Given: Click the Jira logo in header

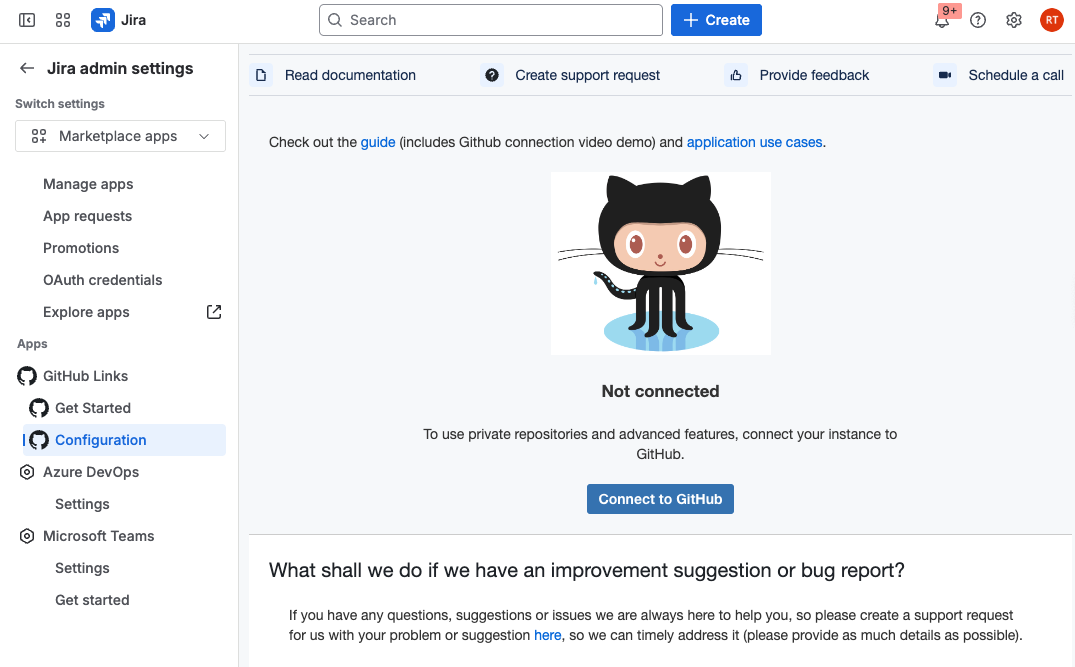Looking at the screenshot, I should [x=118, y=20].
